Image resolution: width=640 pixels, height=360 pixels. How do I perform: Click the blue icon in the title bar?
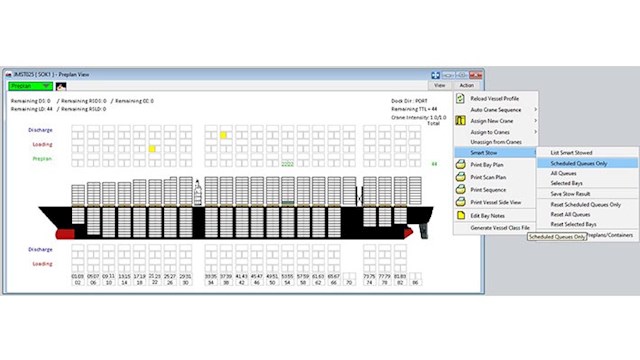[436, 75]
